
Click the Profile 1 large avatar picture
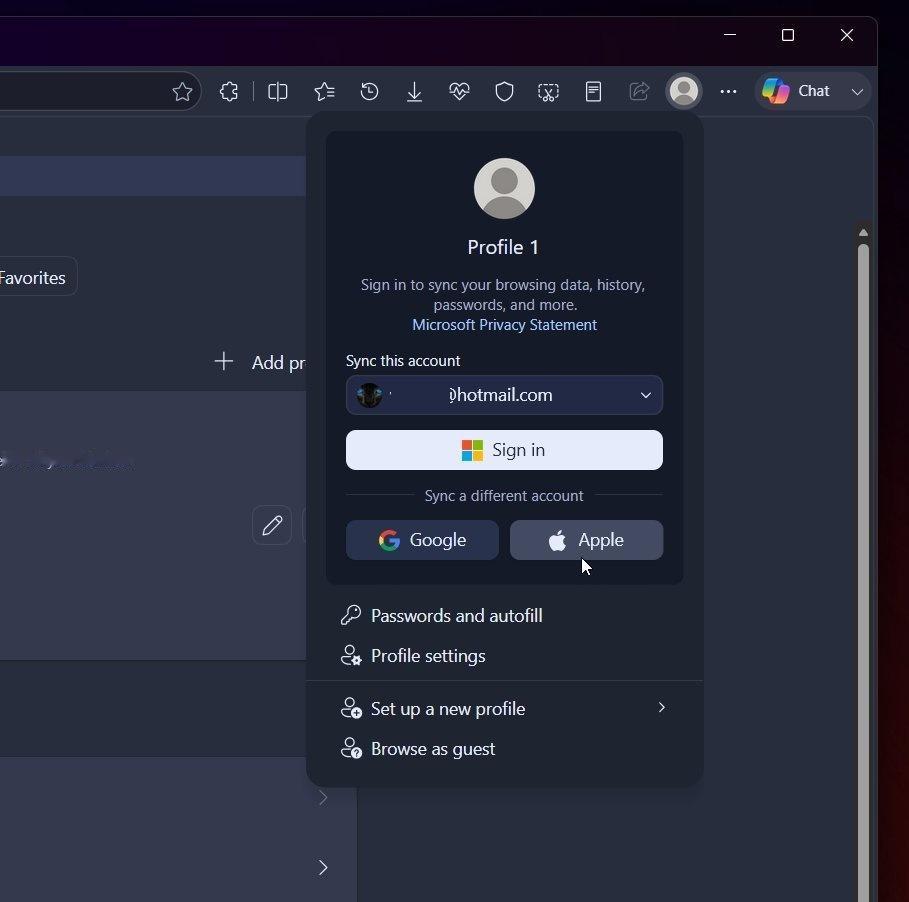point(504,188)
